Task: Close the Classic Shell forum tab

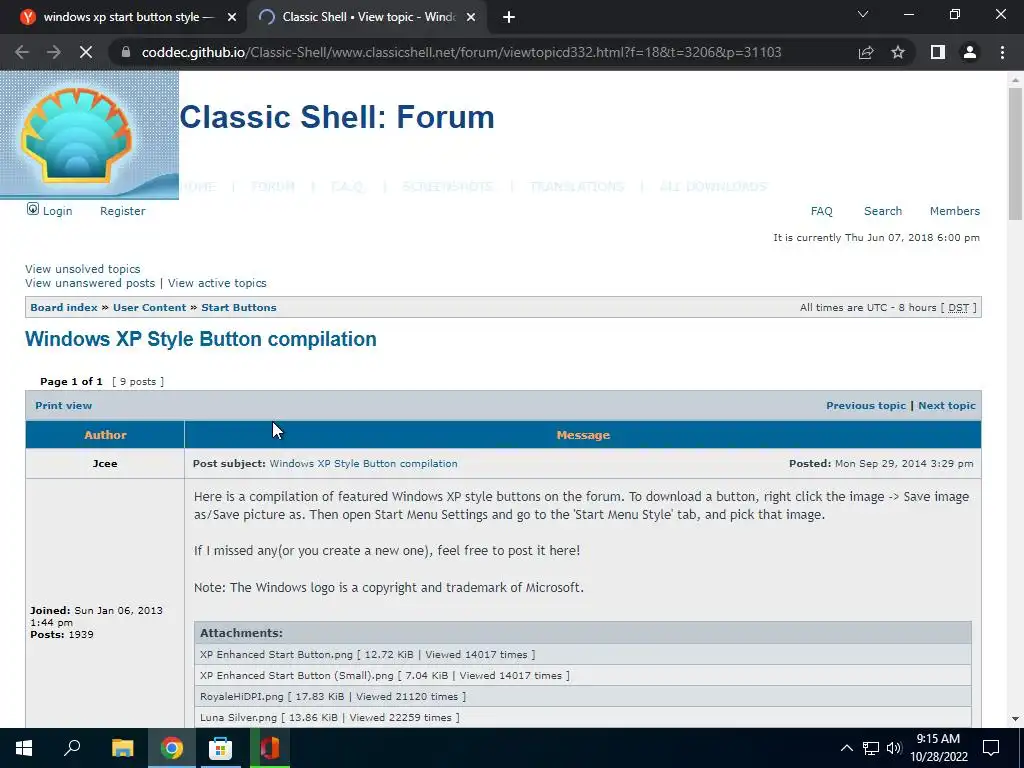Action: pyautogui.click(x=471, y=18)
